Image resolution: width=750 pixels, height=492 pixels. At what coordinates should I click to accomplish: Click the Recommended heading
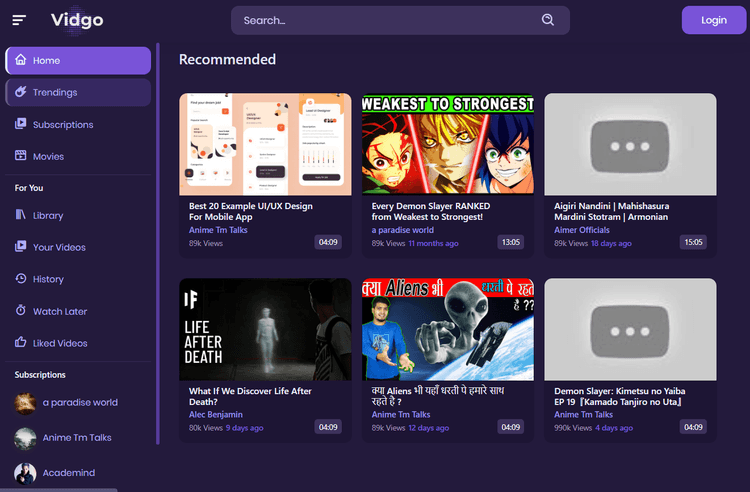[227, 59]
